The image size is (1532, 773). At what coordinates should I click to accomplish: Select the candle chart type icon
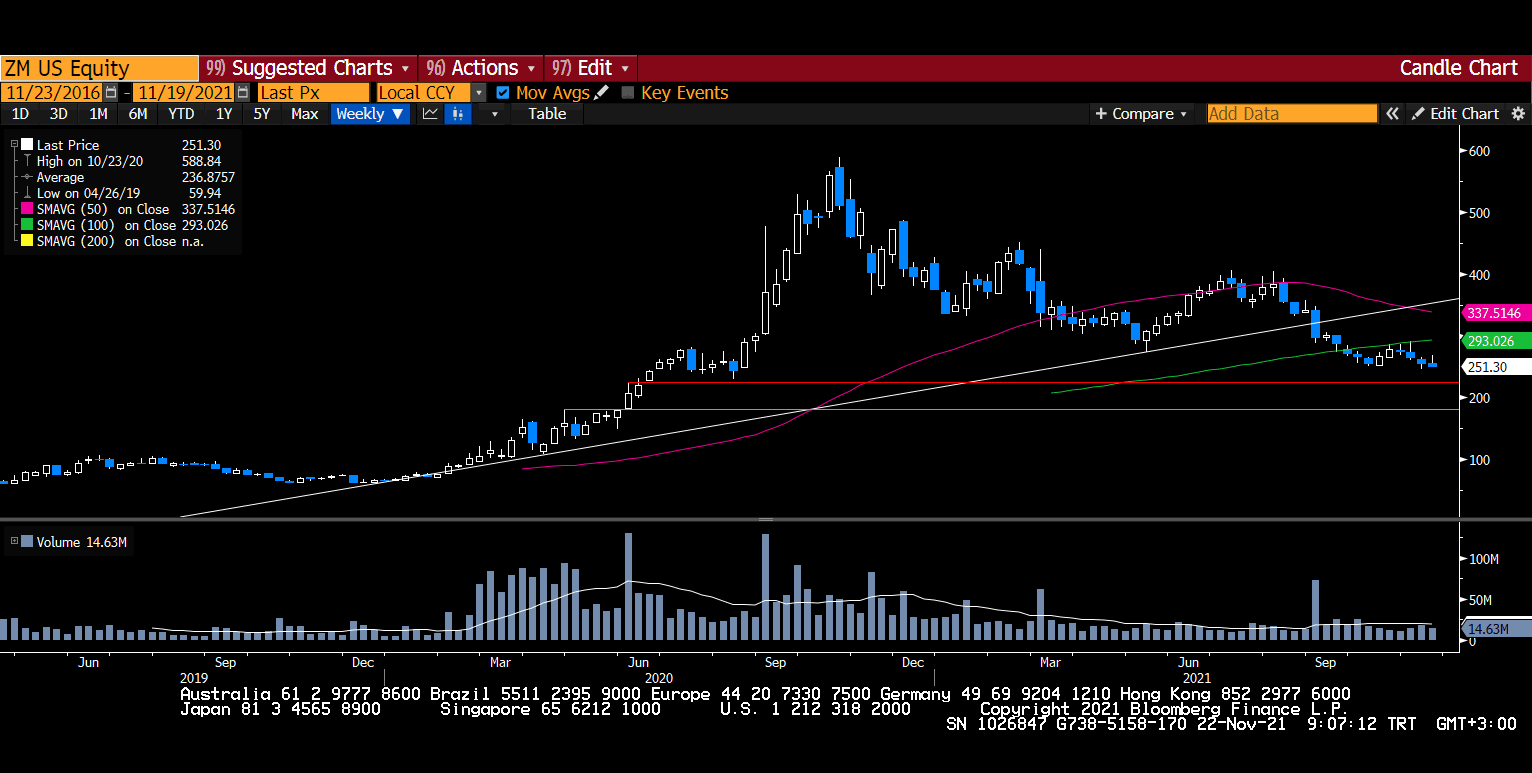457,113
